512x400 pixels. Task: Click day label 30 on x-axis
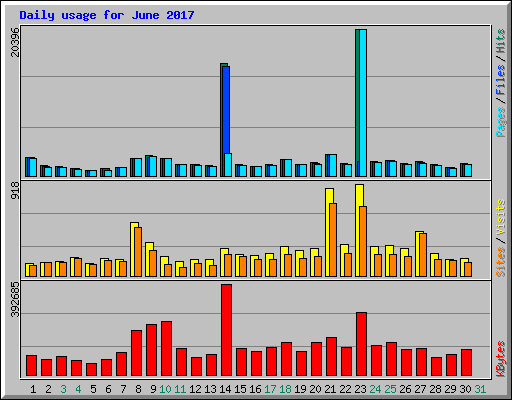(465, 389)
